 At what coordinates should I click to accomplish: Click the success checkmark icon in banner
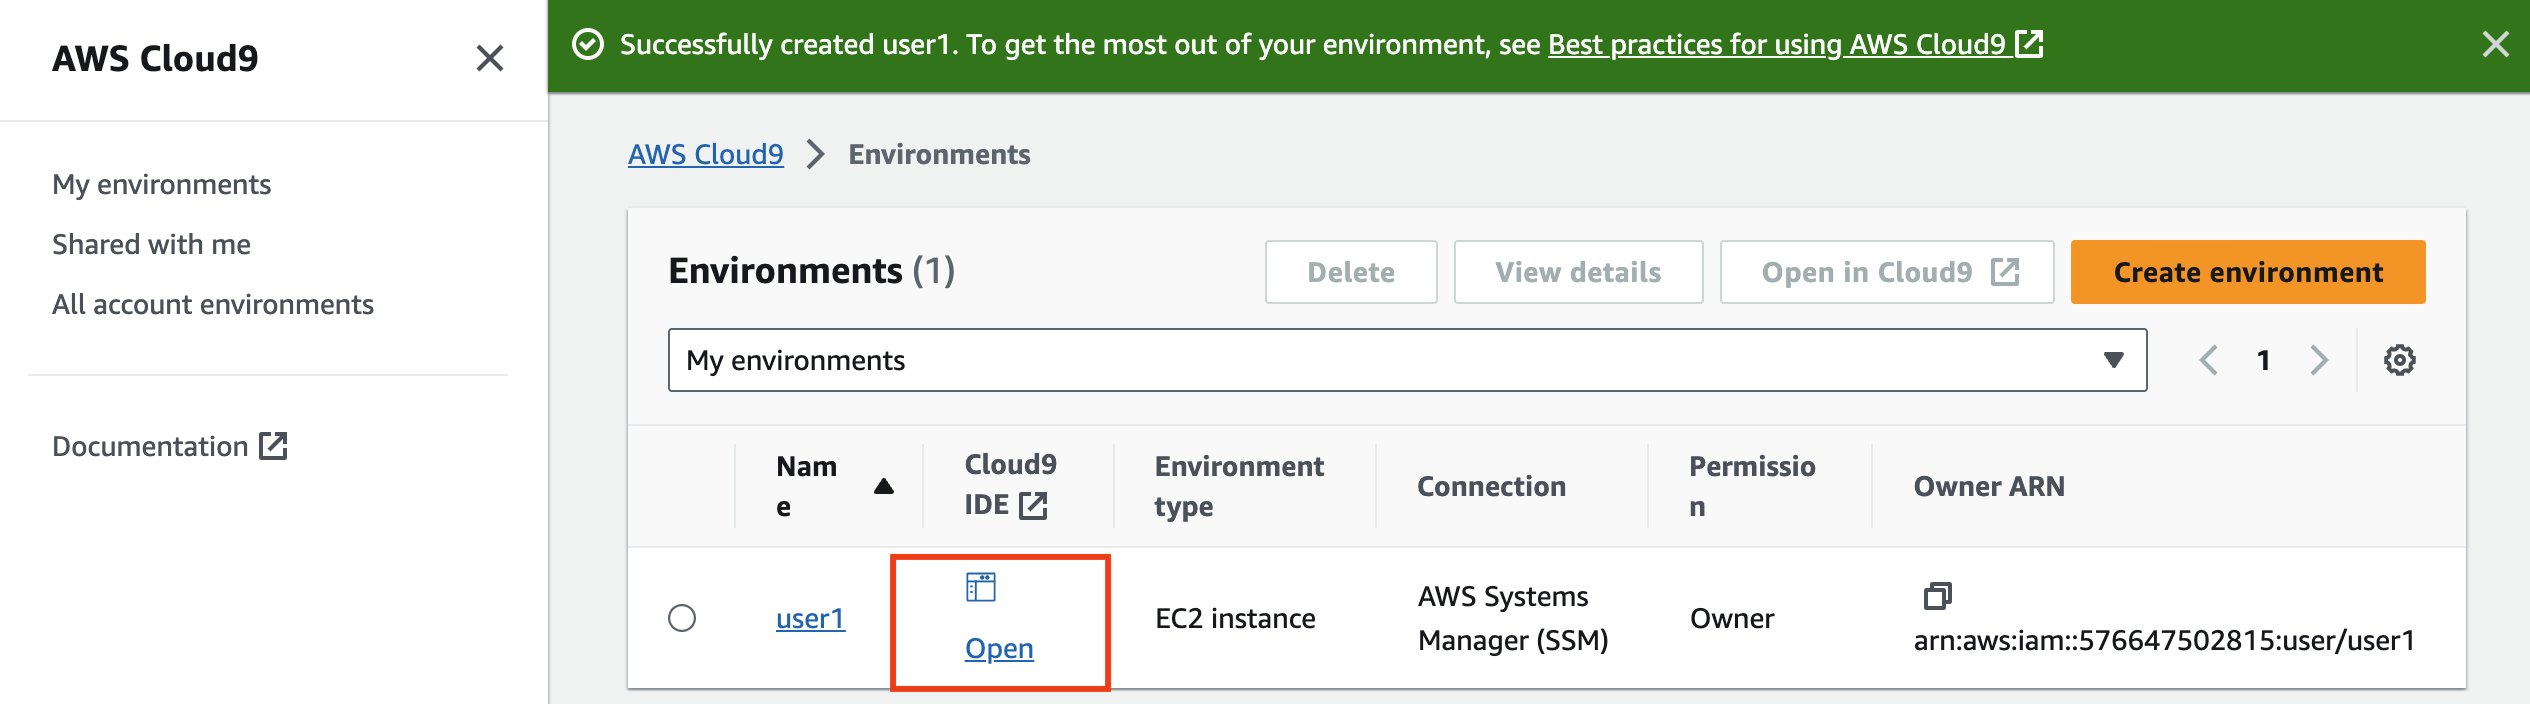[588, 45]
